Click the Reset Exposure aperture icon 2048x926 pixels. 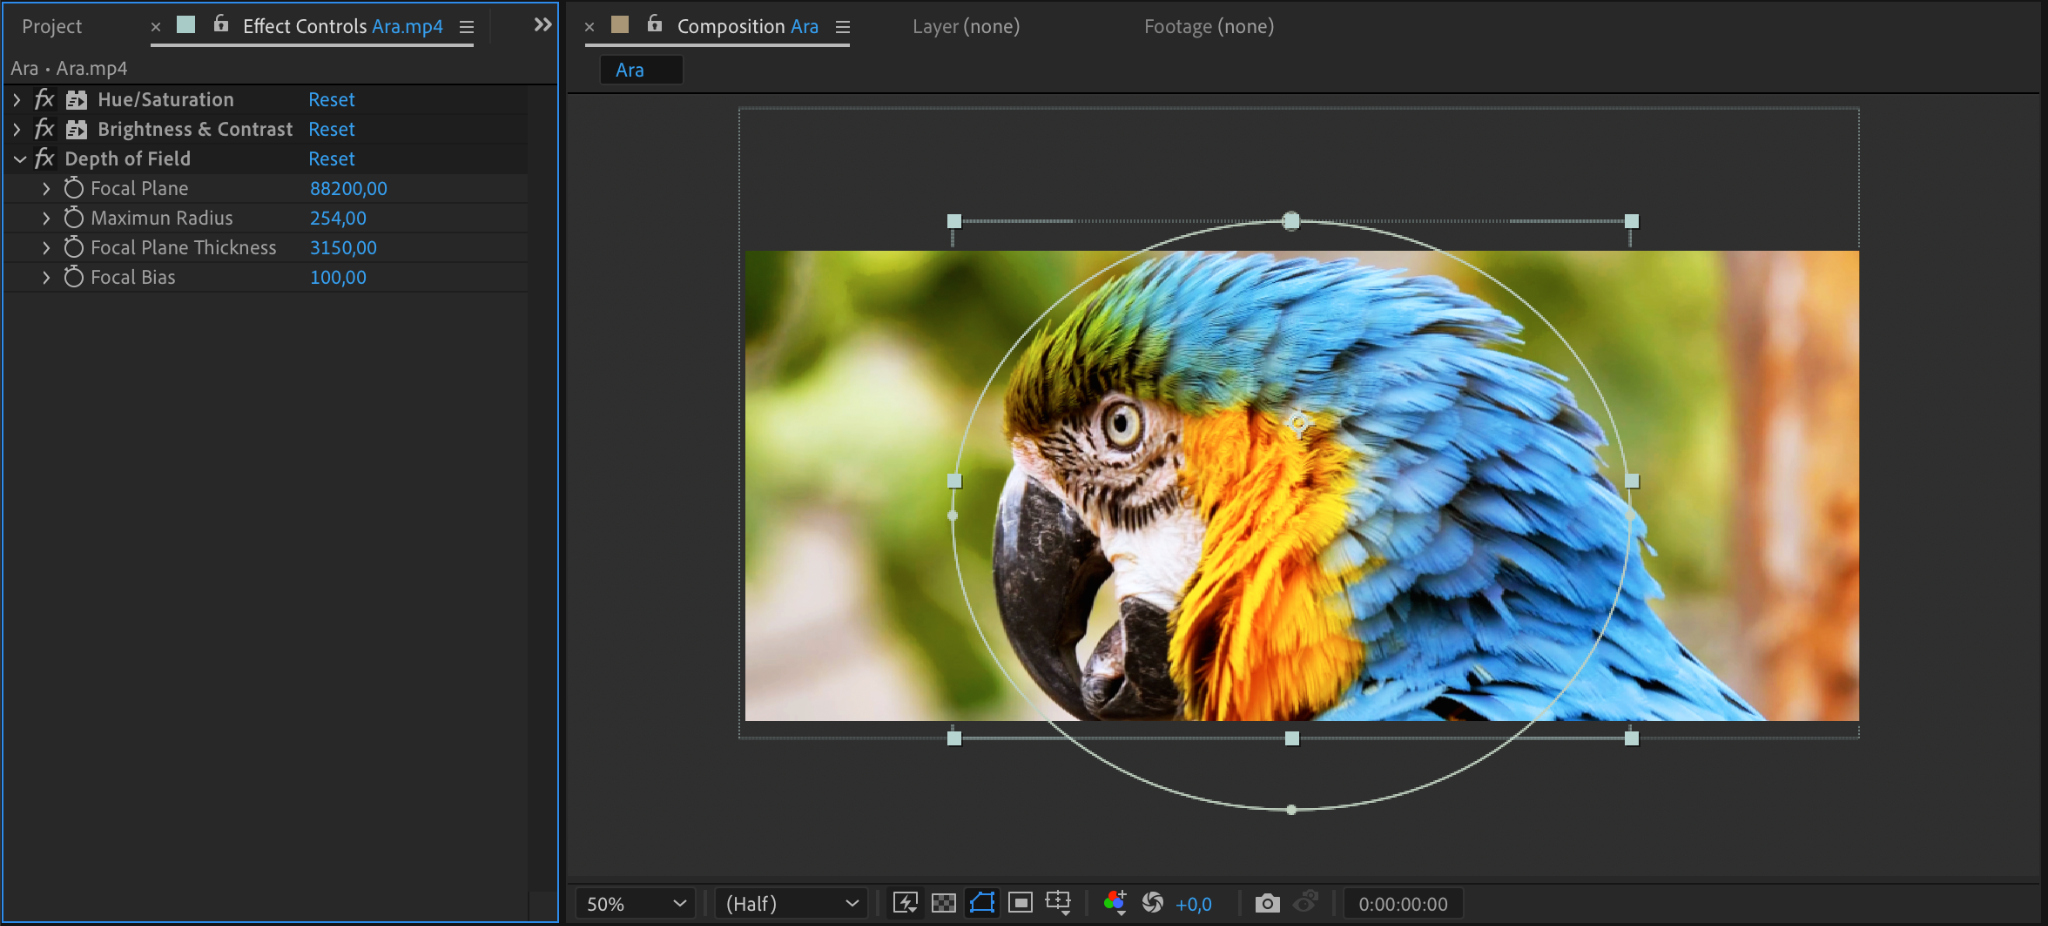[1153, 903]
